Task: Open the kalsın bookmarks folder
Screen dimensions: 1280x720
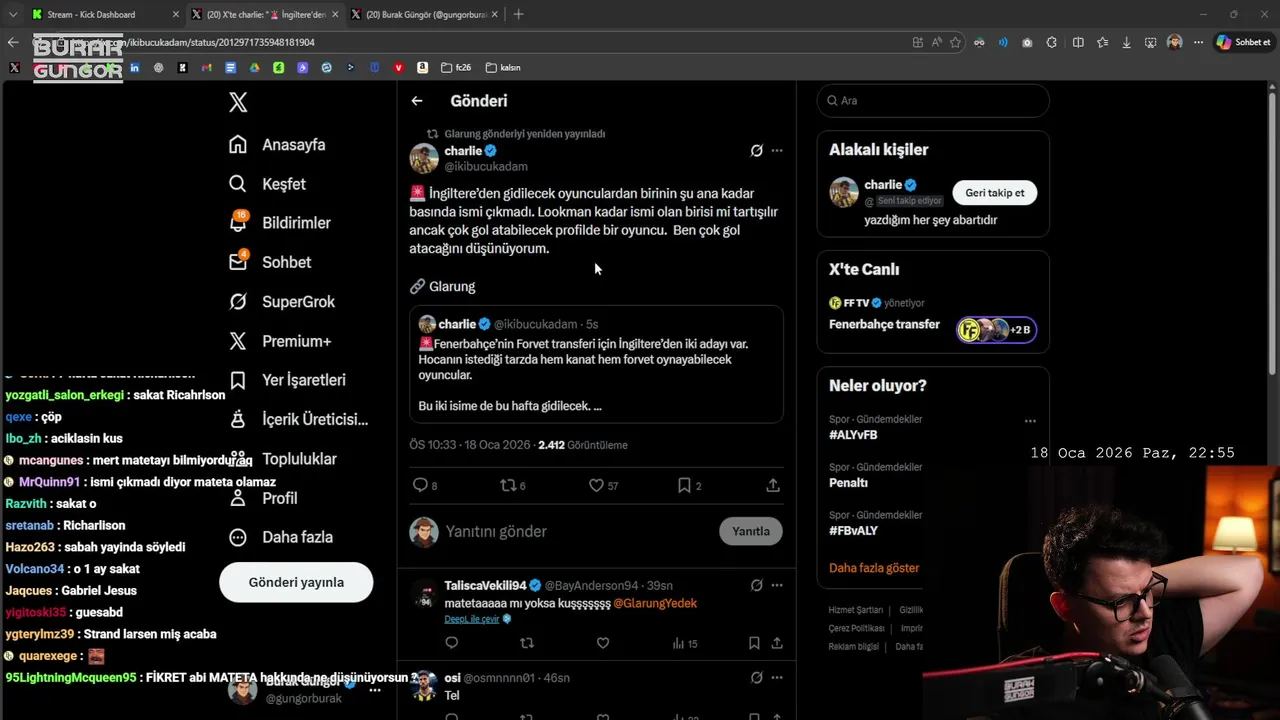Action: point(503,68)
